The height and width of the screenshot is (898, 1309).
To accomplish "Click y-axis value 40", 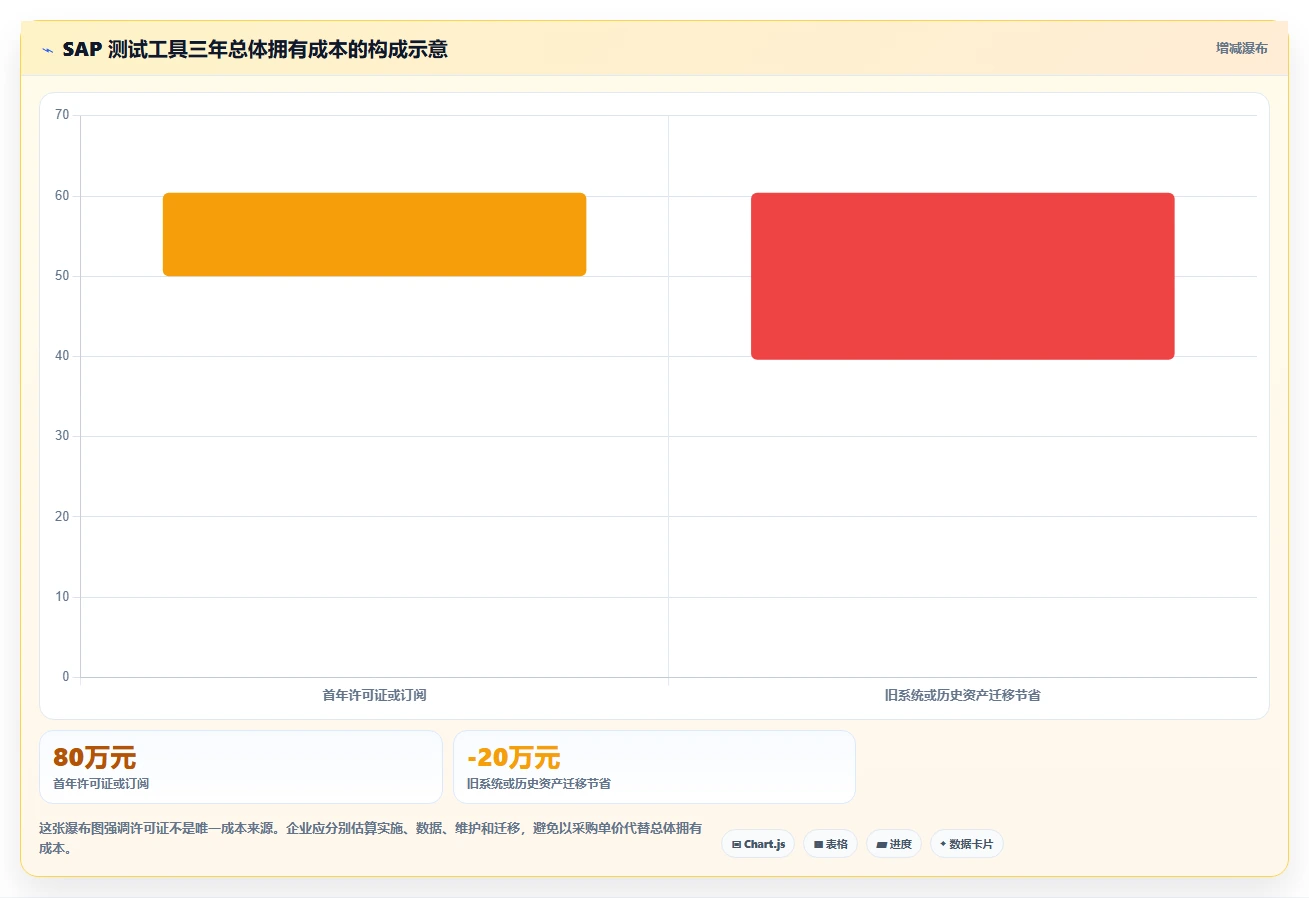I will pos(62,356).
